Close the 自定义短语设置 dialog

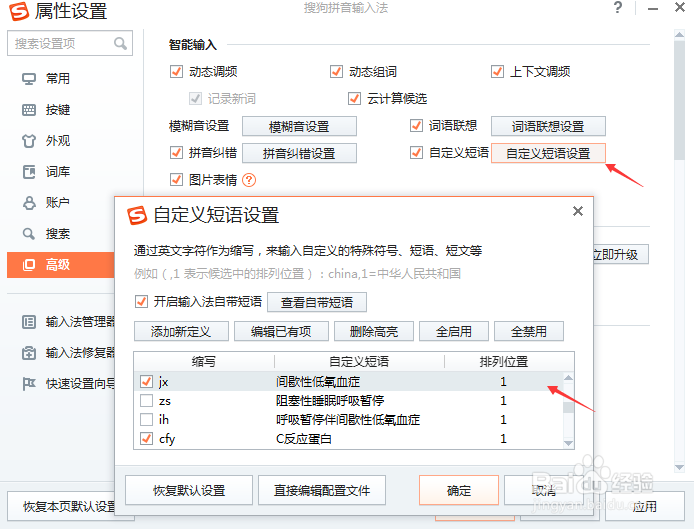pyautogui.click(x=578, y=211)
